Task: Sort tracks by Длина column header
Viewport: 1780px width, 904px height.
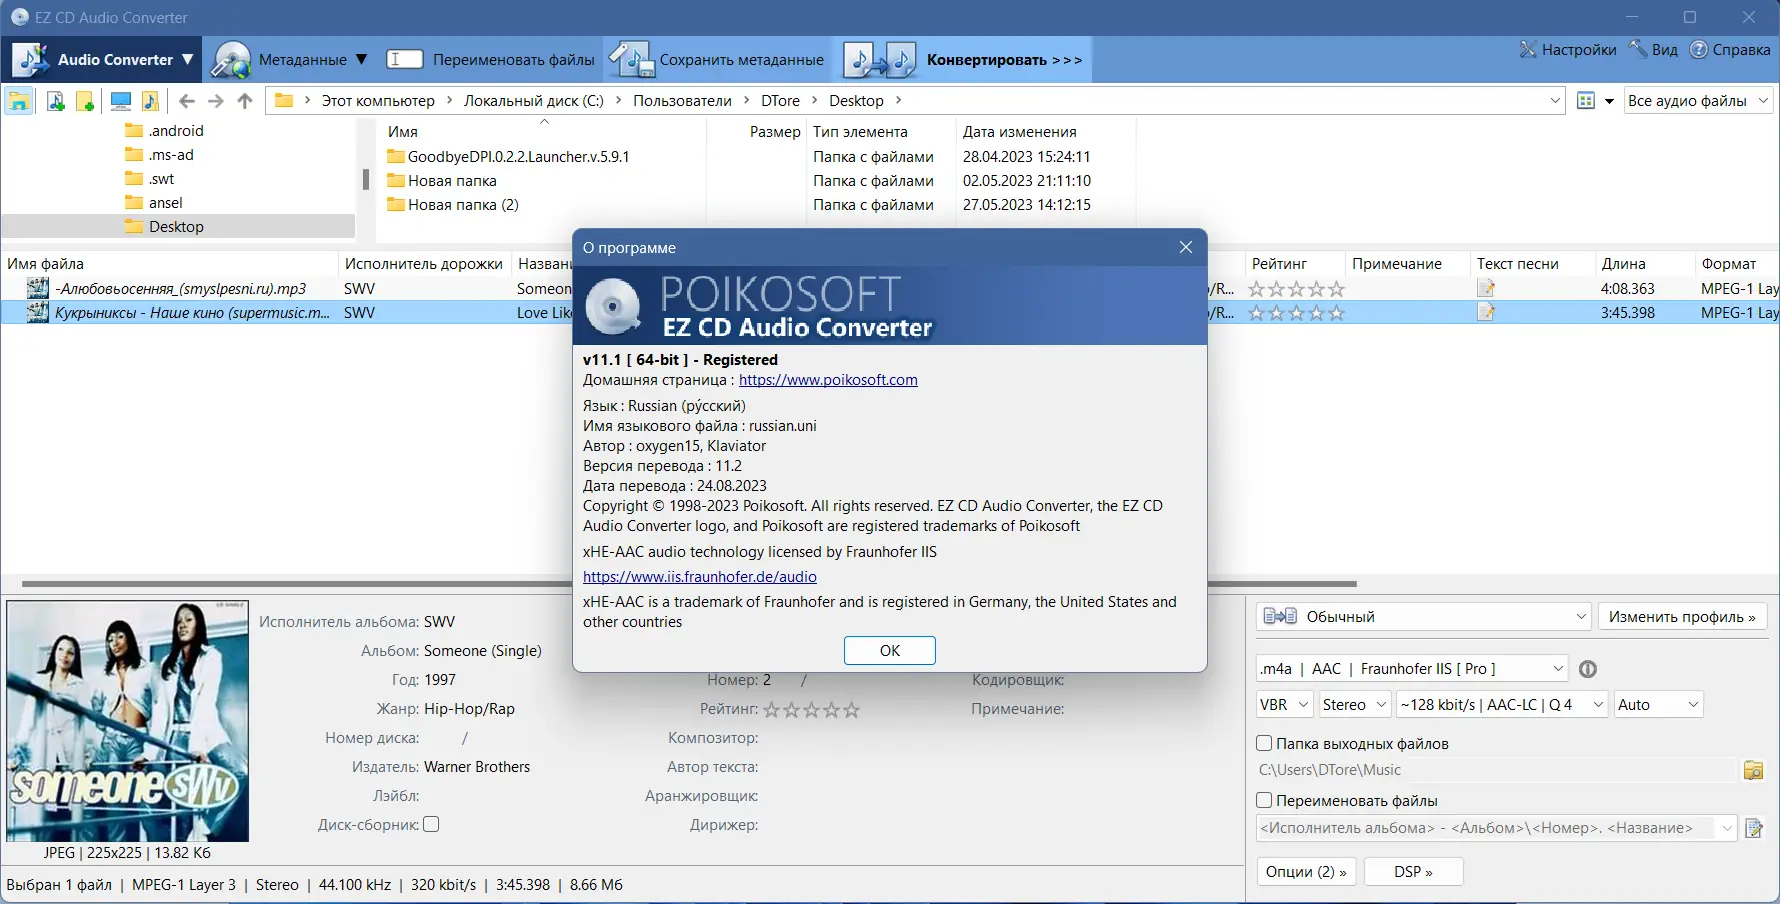Action: [1623, 264]
